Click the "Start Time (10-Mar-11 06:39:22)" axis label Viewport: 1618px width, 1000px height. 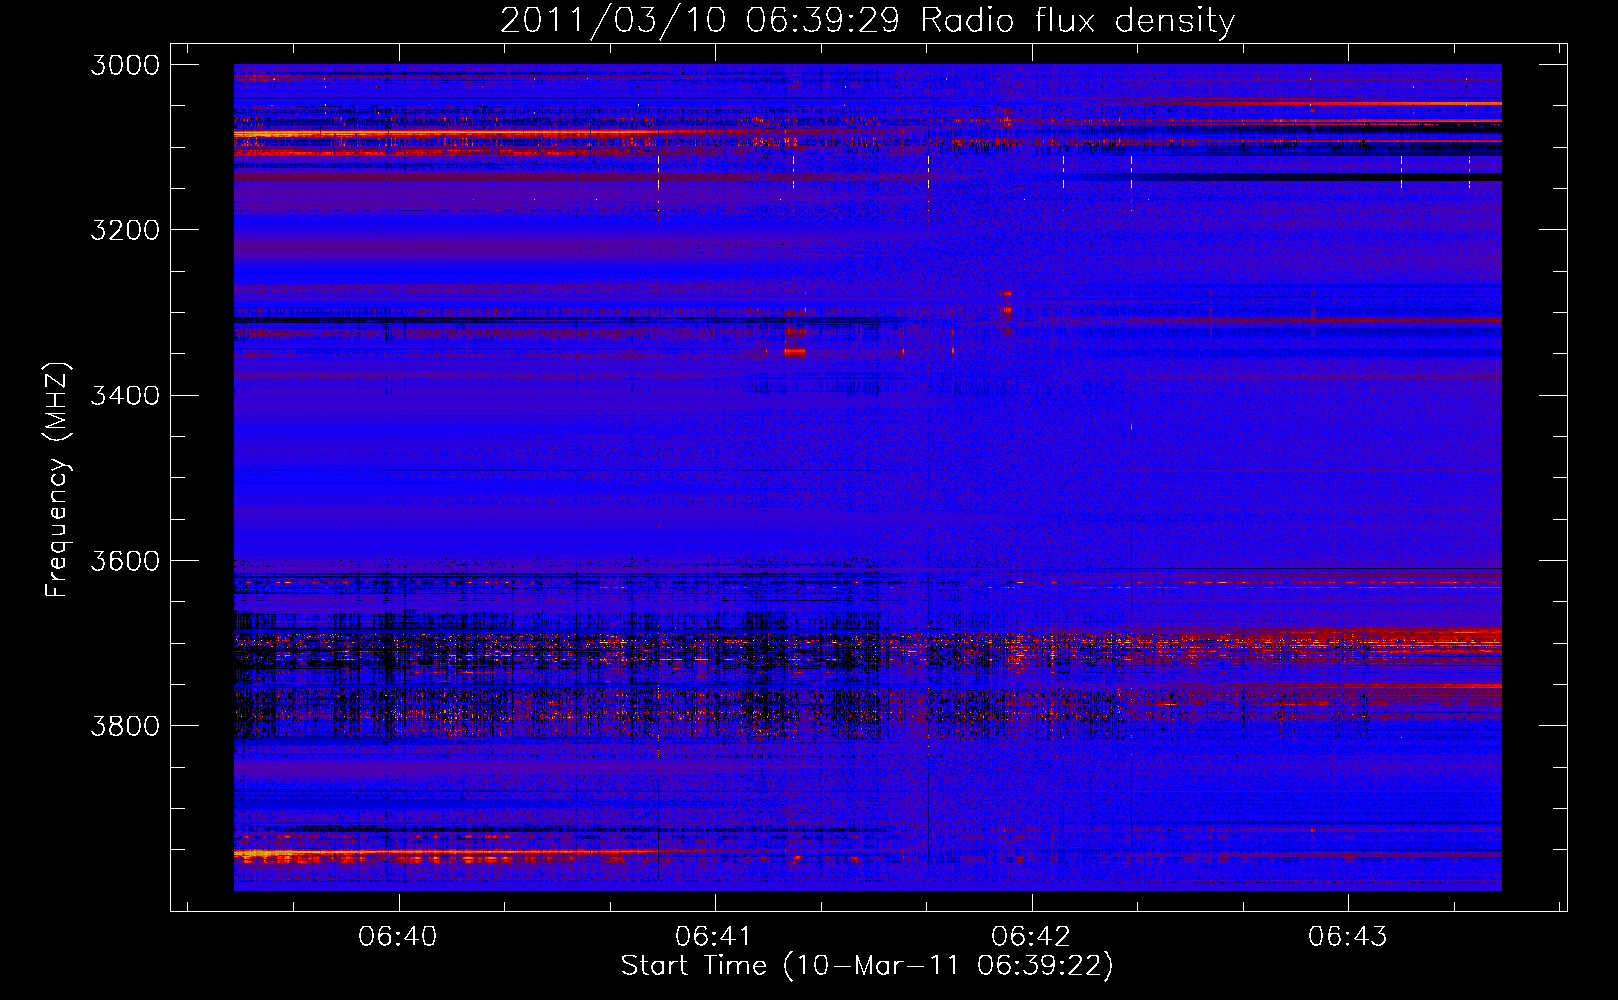pos(867,966)
